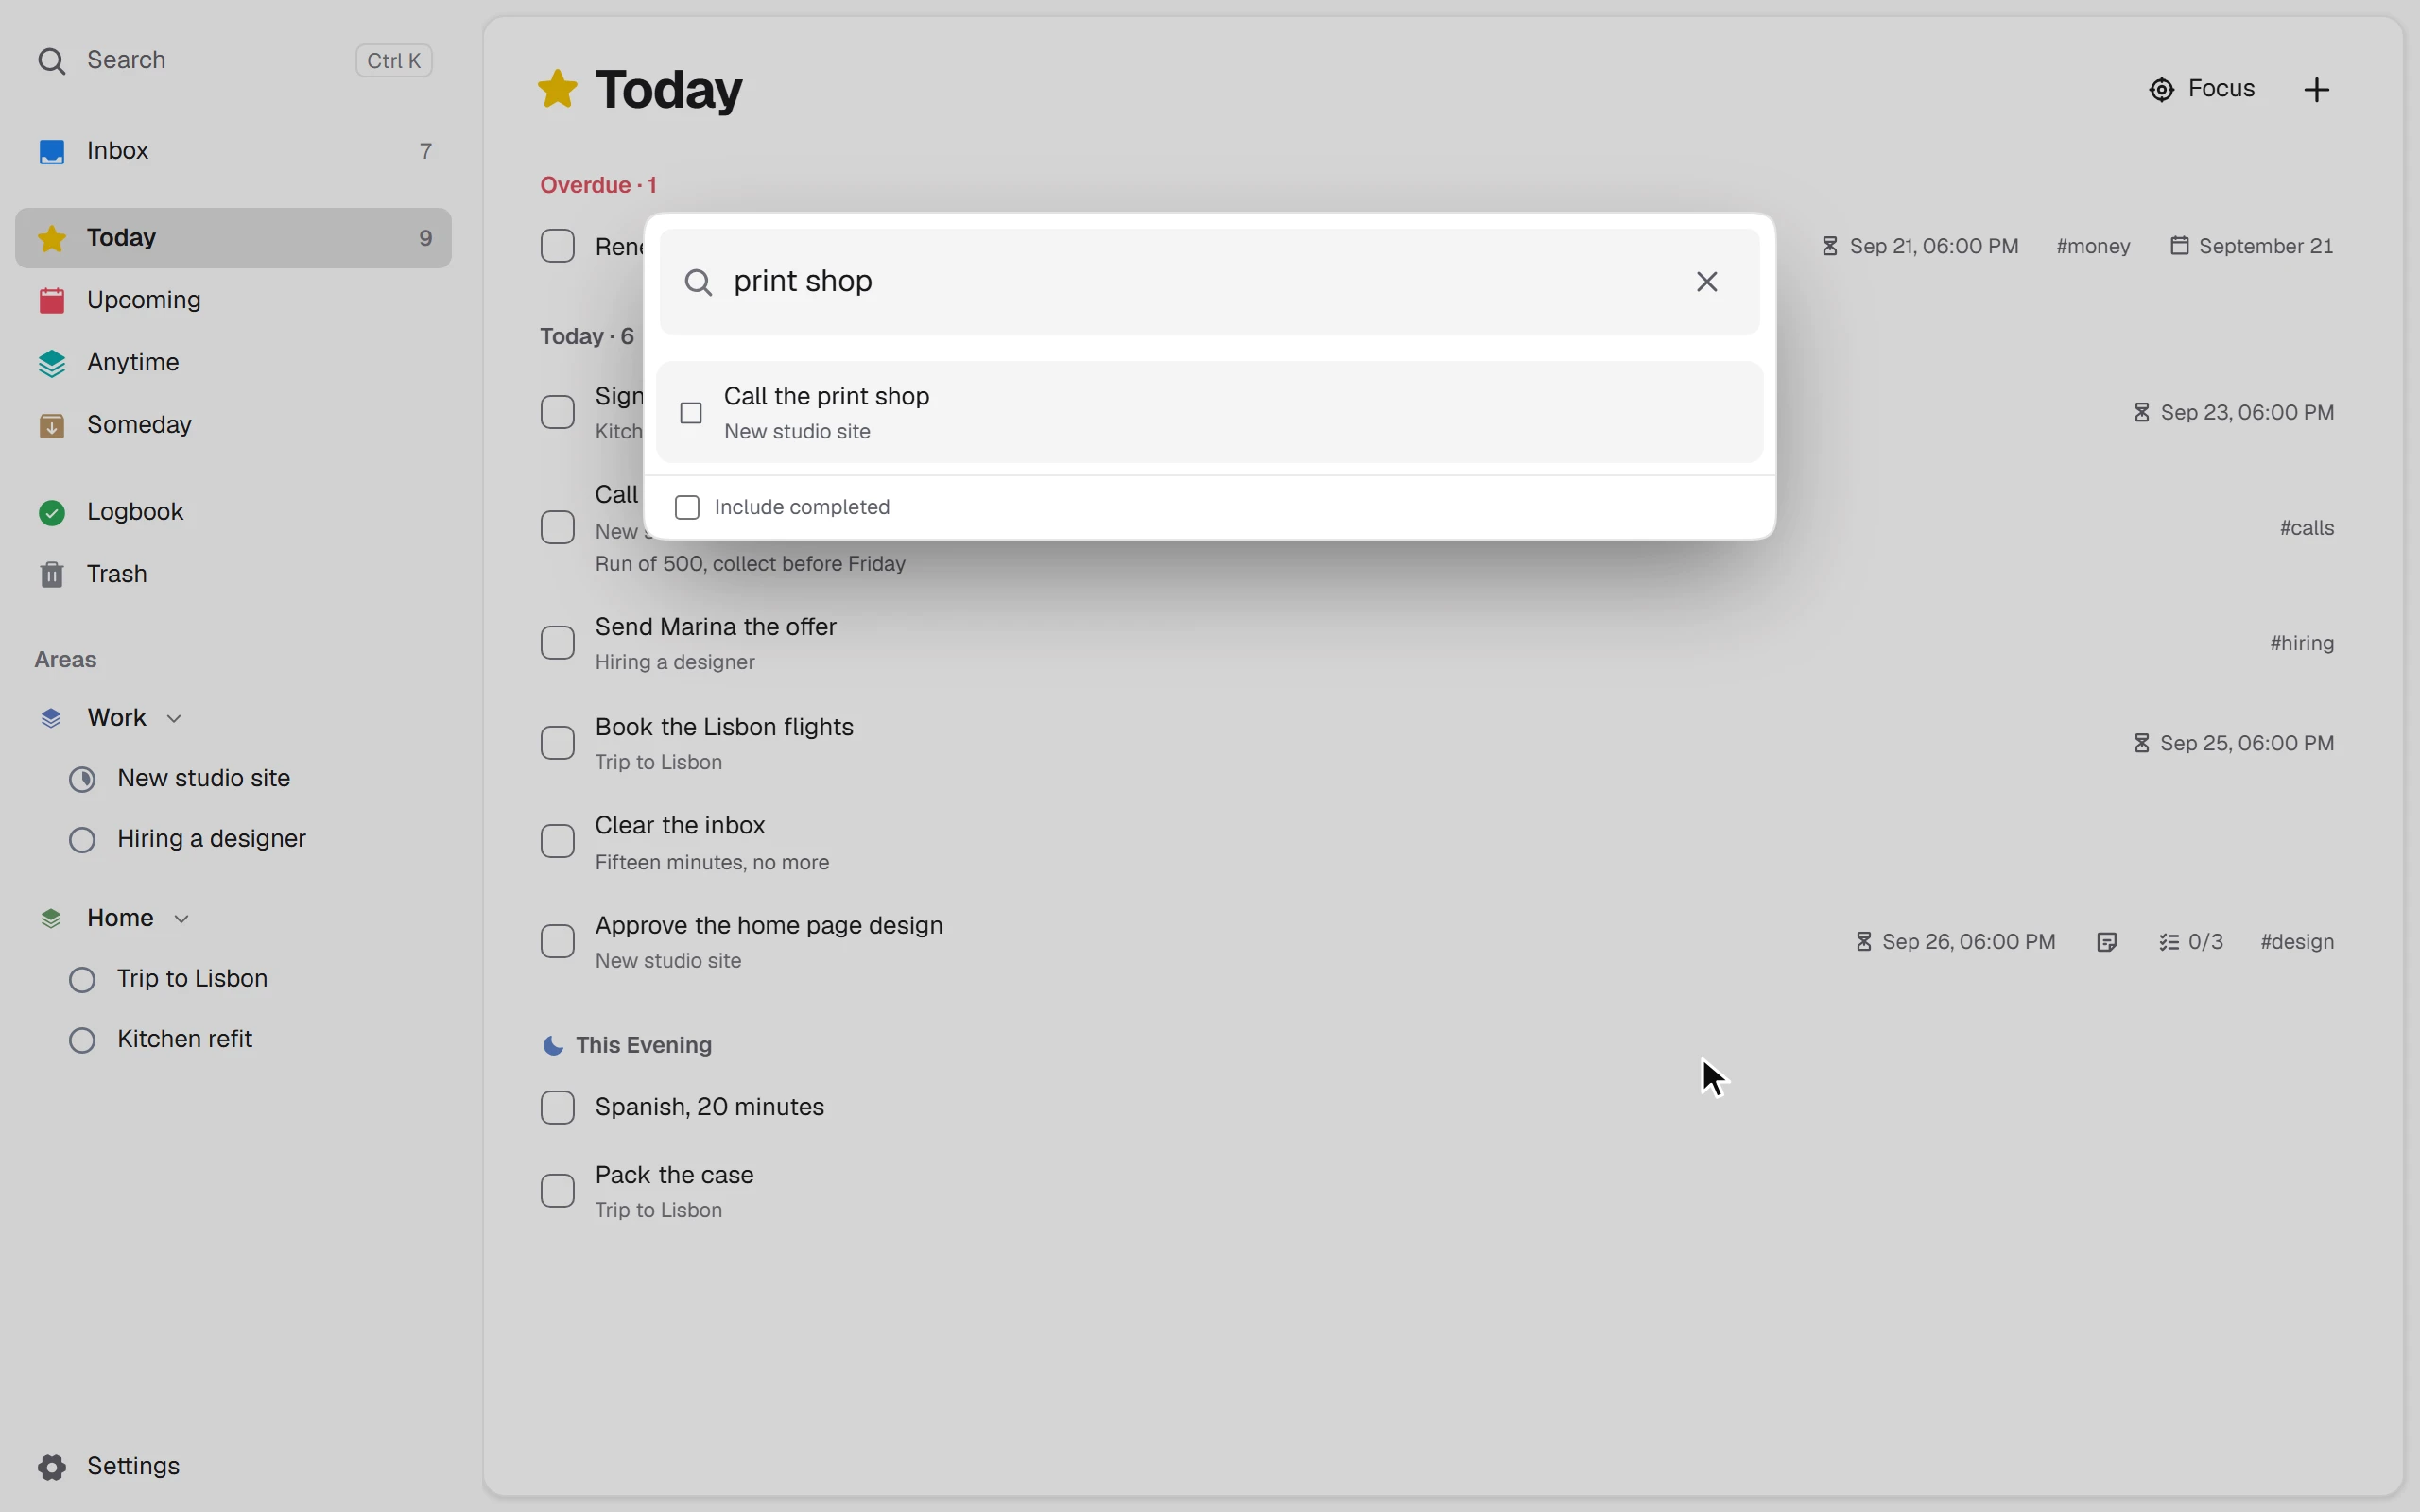Click the Settings gear icon
Screen dimensions: 2420x1512
[51, 1467]
